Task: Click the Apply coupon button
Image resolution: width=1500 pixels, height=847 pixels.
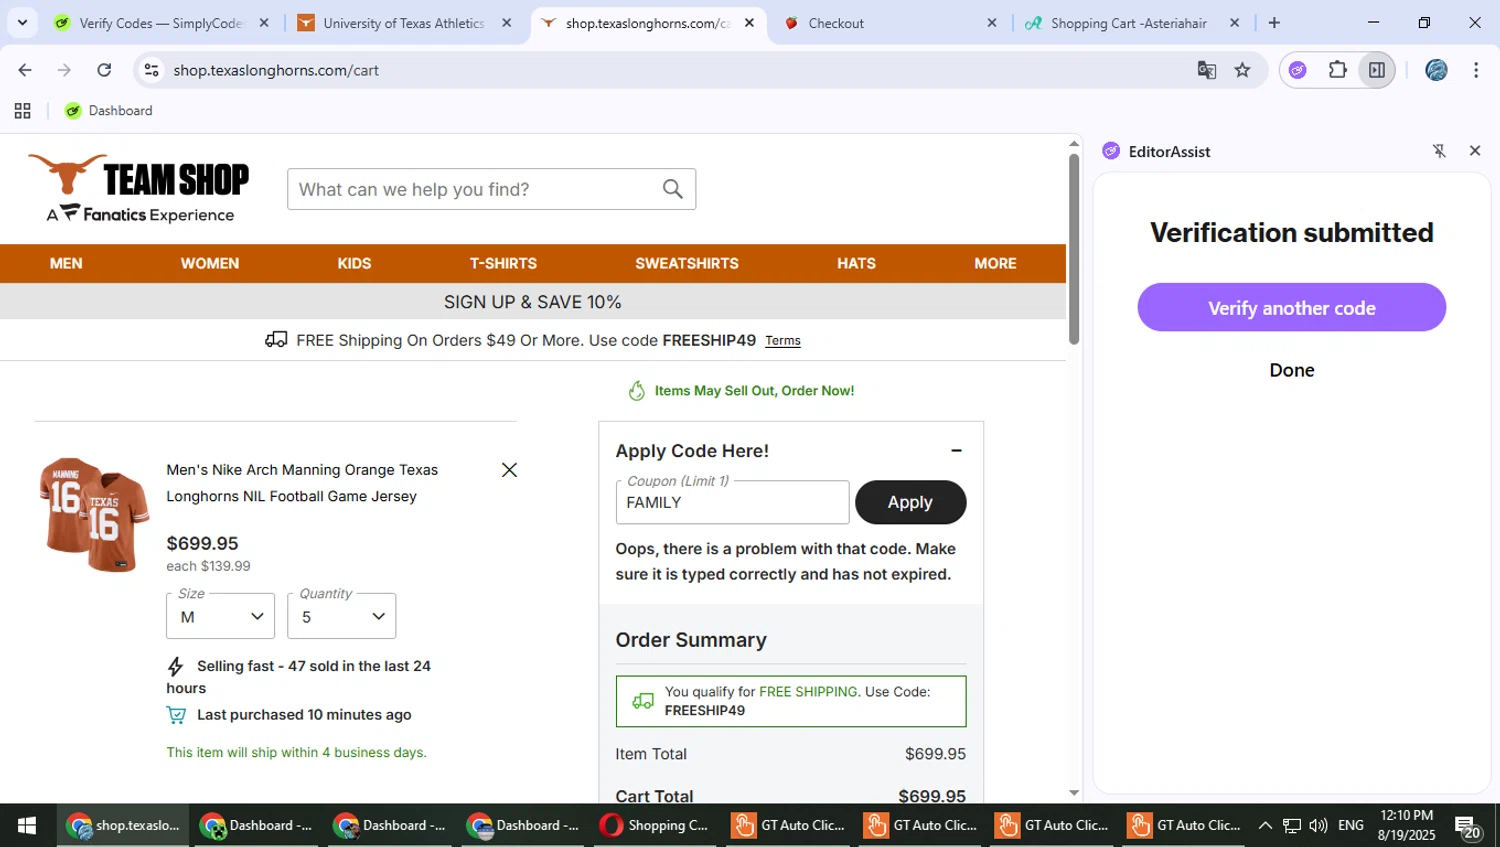Action: (910, 502)
